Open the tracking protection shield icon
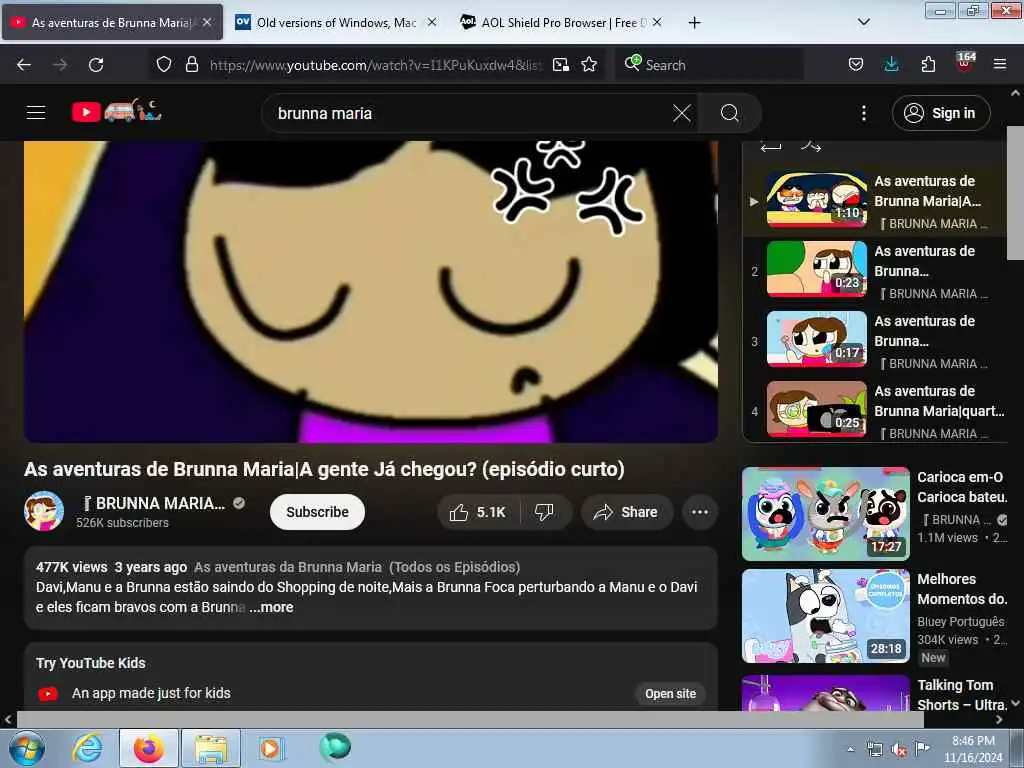The image size is (1024, 768). pyautogui.click(x=164, y=64)
